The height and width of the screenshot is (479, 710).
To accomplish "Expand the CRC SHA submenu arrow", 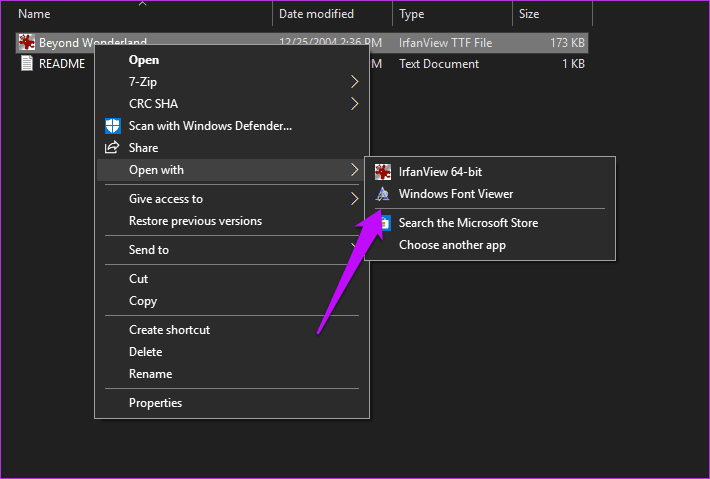I will tap(355, 104).
